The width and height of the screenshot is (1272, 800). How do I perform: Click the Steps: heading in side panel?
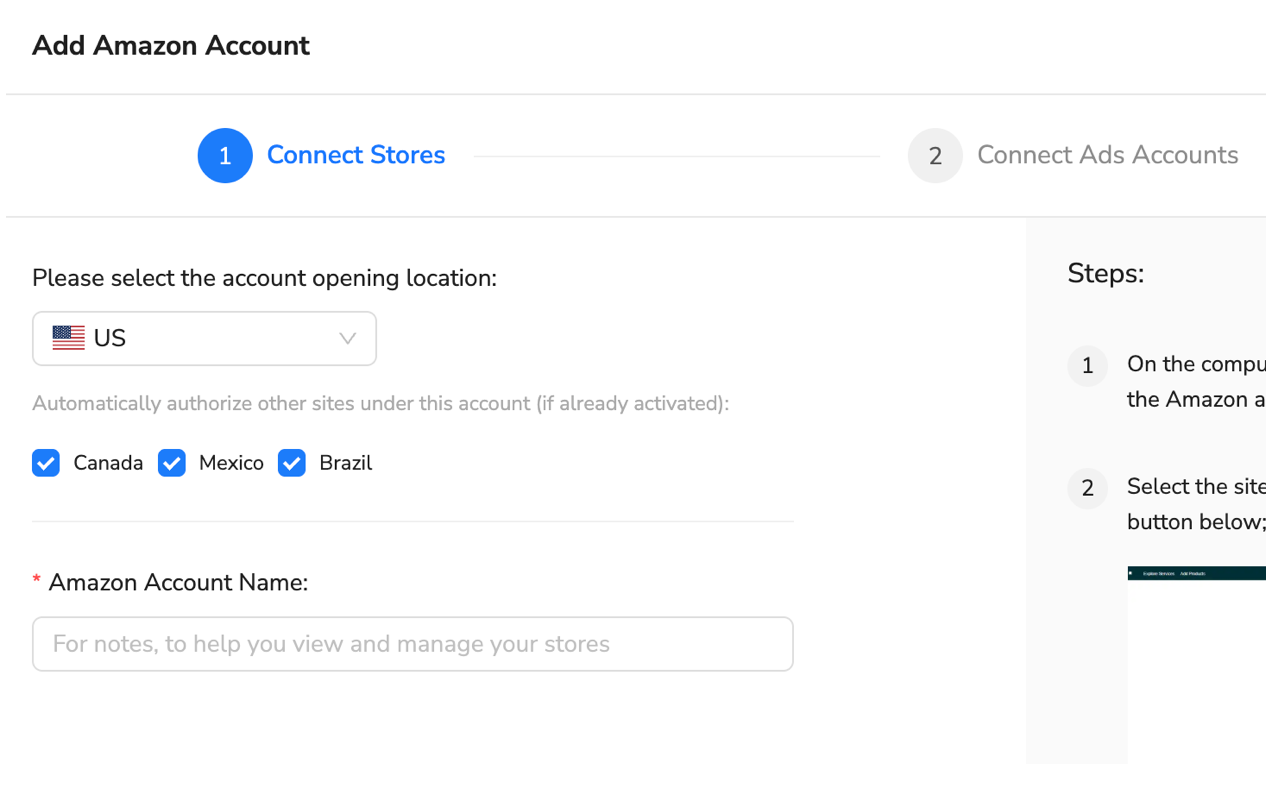(1106, 273)
